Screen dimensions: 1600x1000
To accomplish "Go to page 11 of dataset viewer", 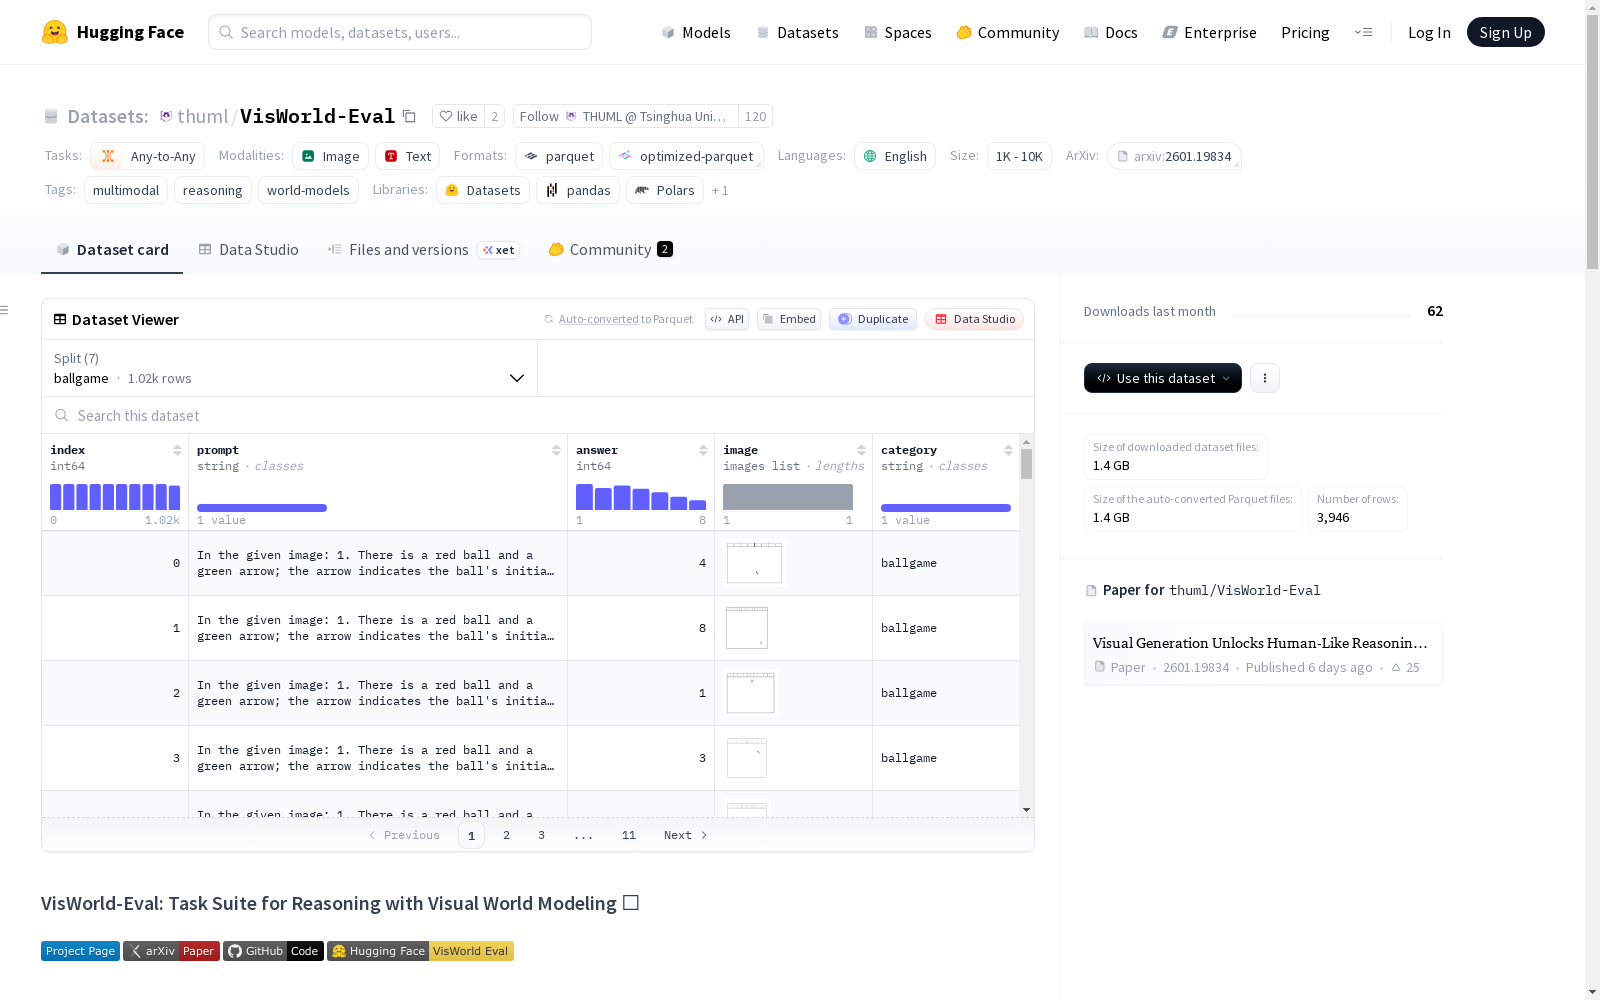I will pos(629,835).
